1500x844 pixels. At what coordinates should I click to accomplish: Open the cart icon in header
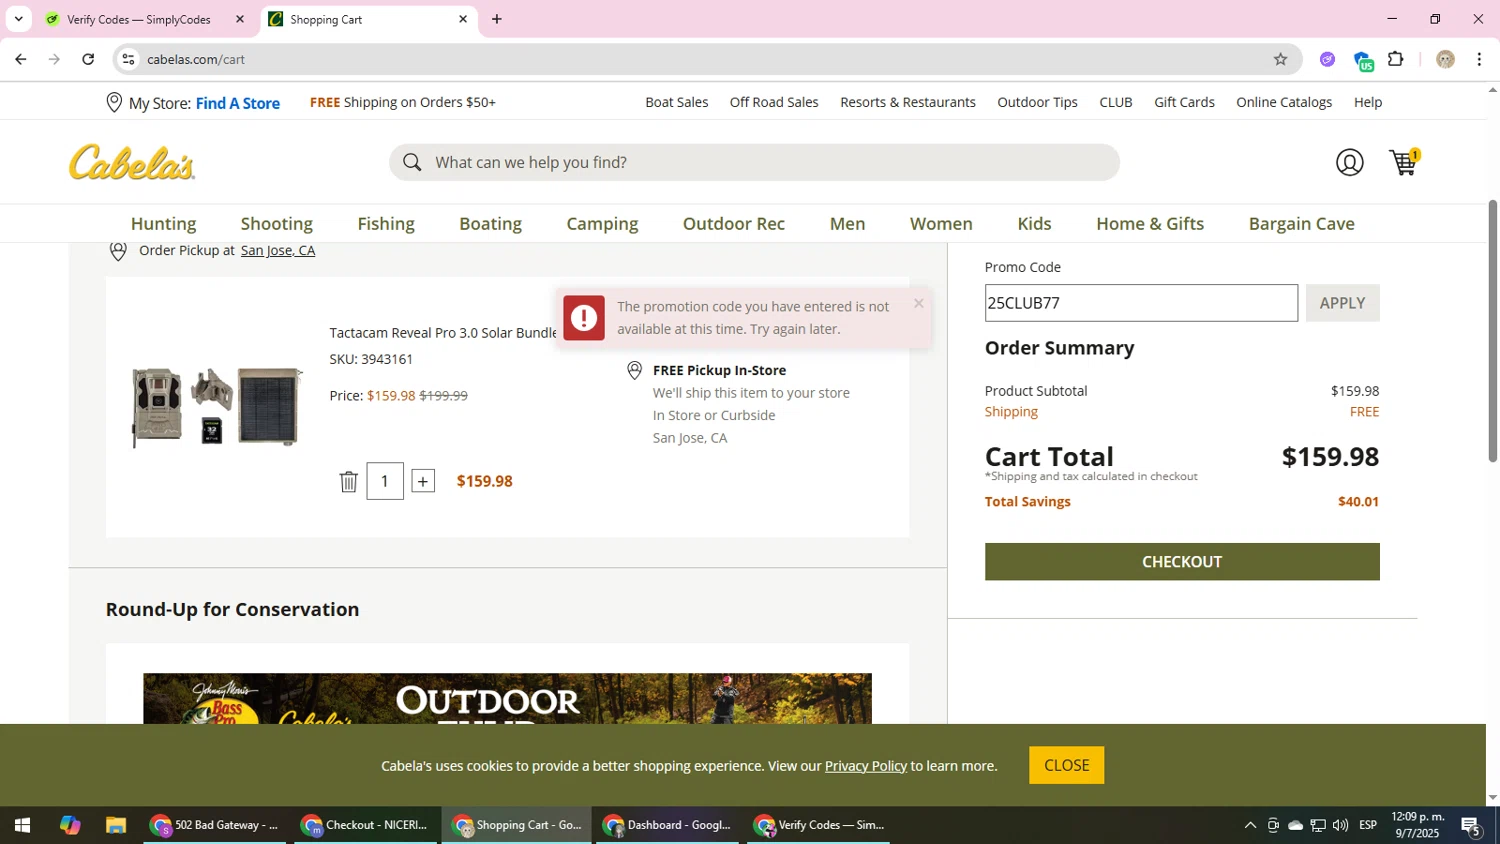pos(1404,162)
